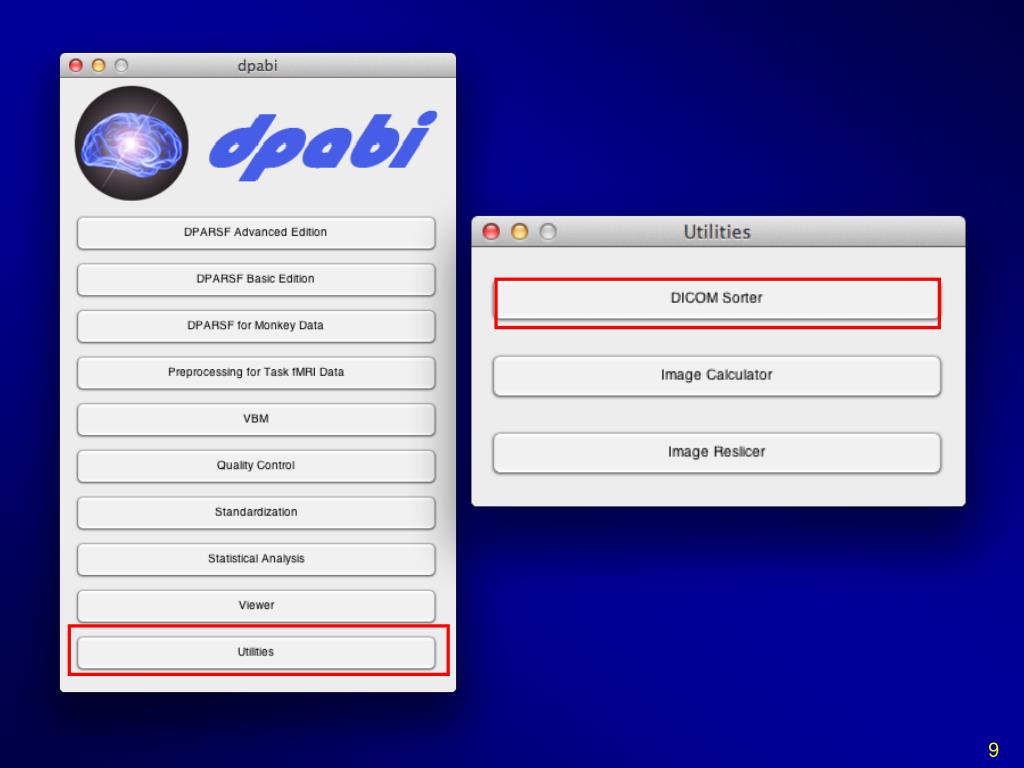Click the zoom button of Utilities window
This screenshot has height=768, width=1024.
pyautogui.click(x=549, y=232)
